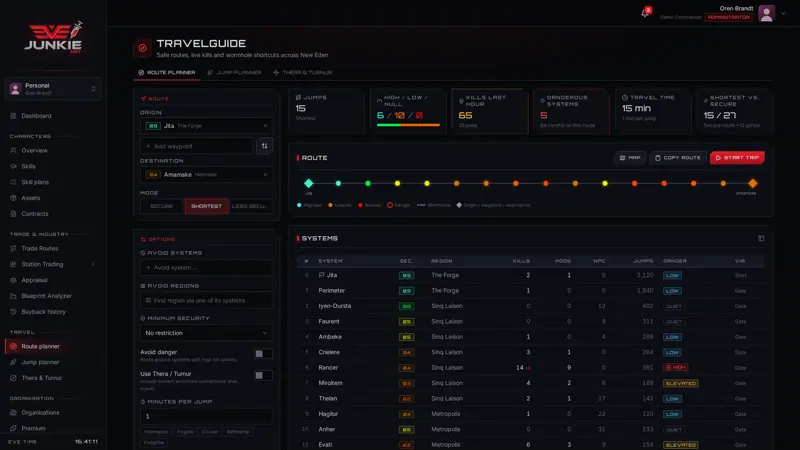
Task: Remove the Amamake destination with X icon
Action: [265, 174]
